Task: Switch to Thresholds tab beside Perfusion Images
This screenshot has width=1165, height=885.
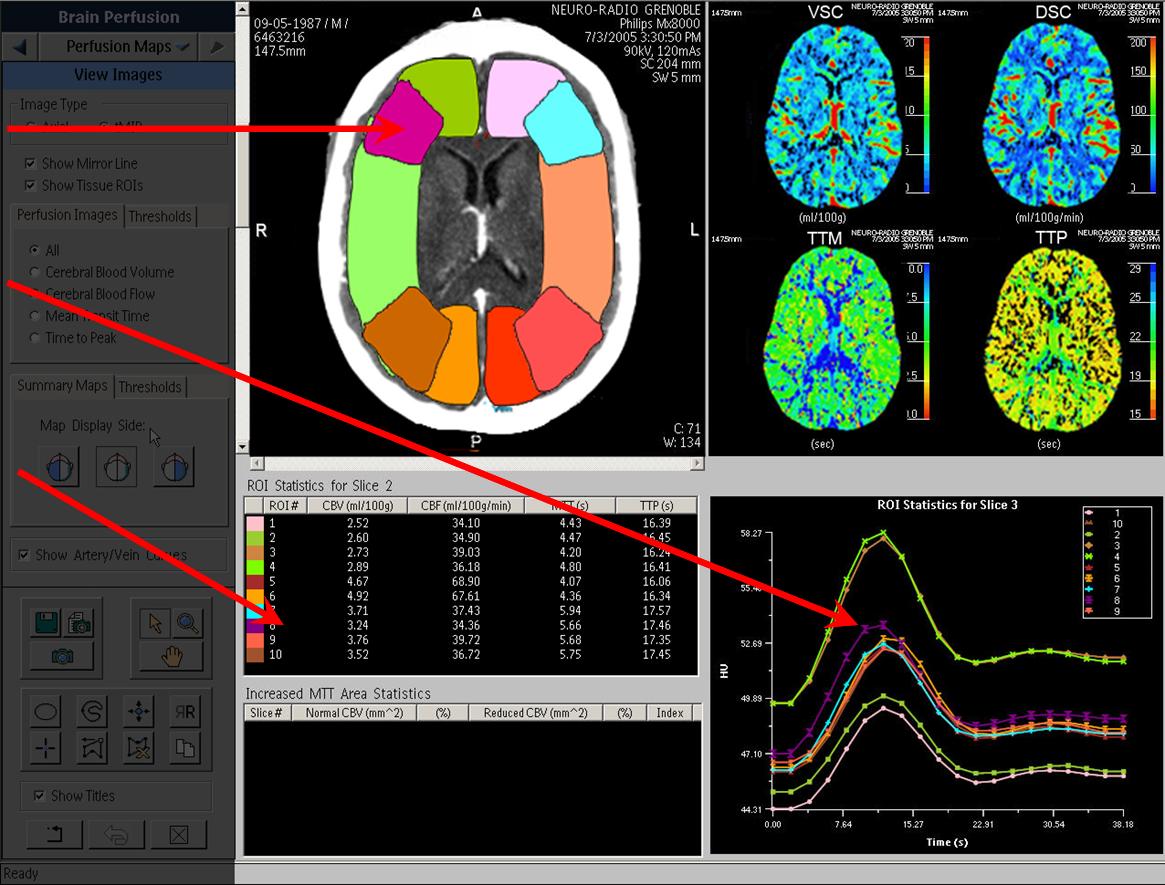Action: pos(160,216)
